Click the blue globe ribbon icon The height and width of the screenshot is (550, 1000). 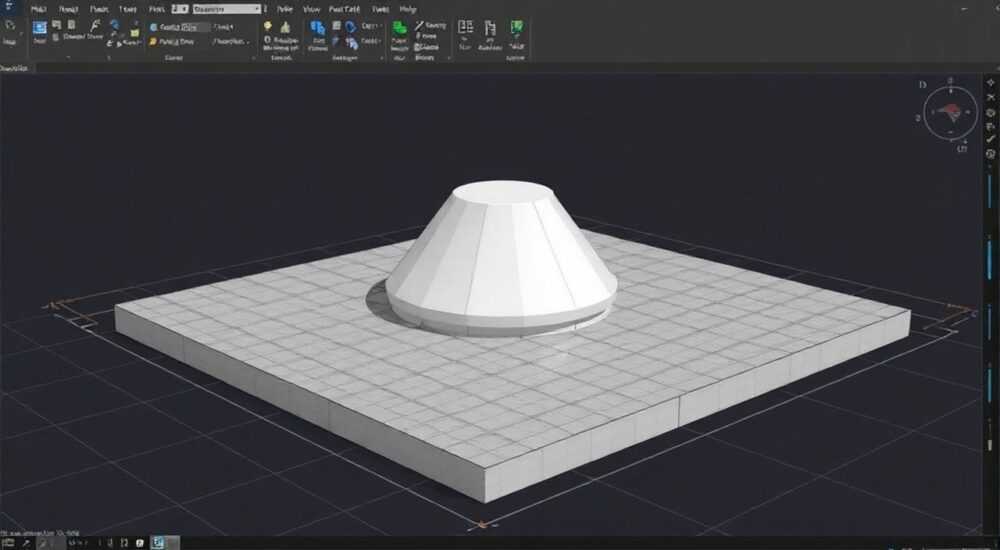pos(114,25)
